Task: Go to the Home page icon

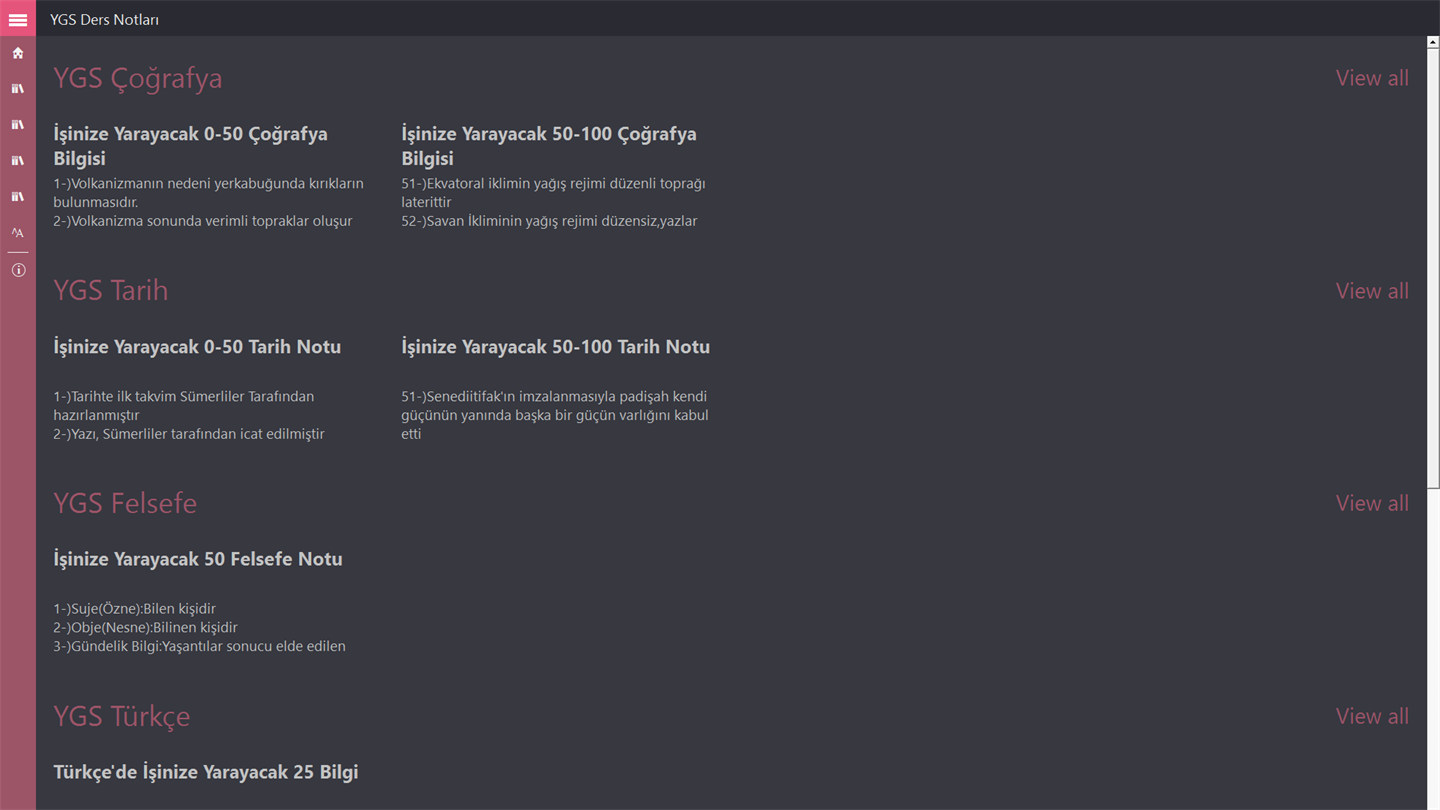Action: click(18, 53)
